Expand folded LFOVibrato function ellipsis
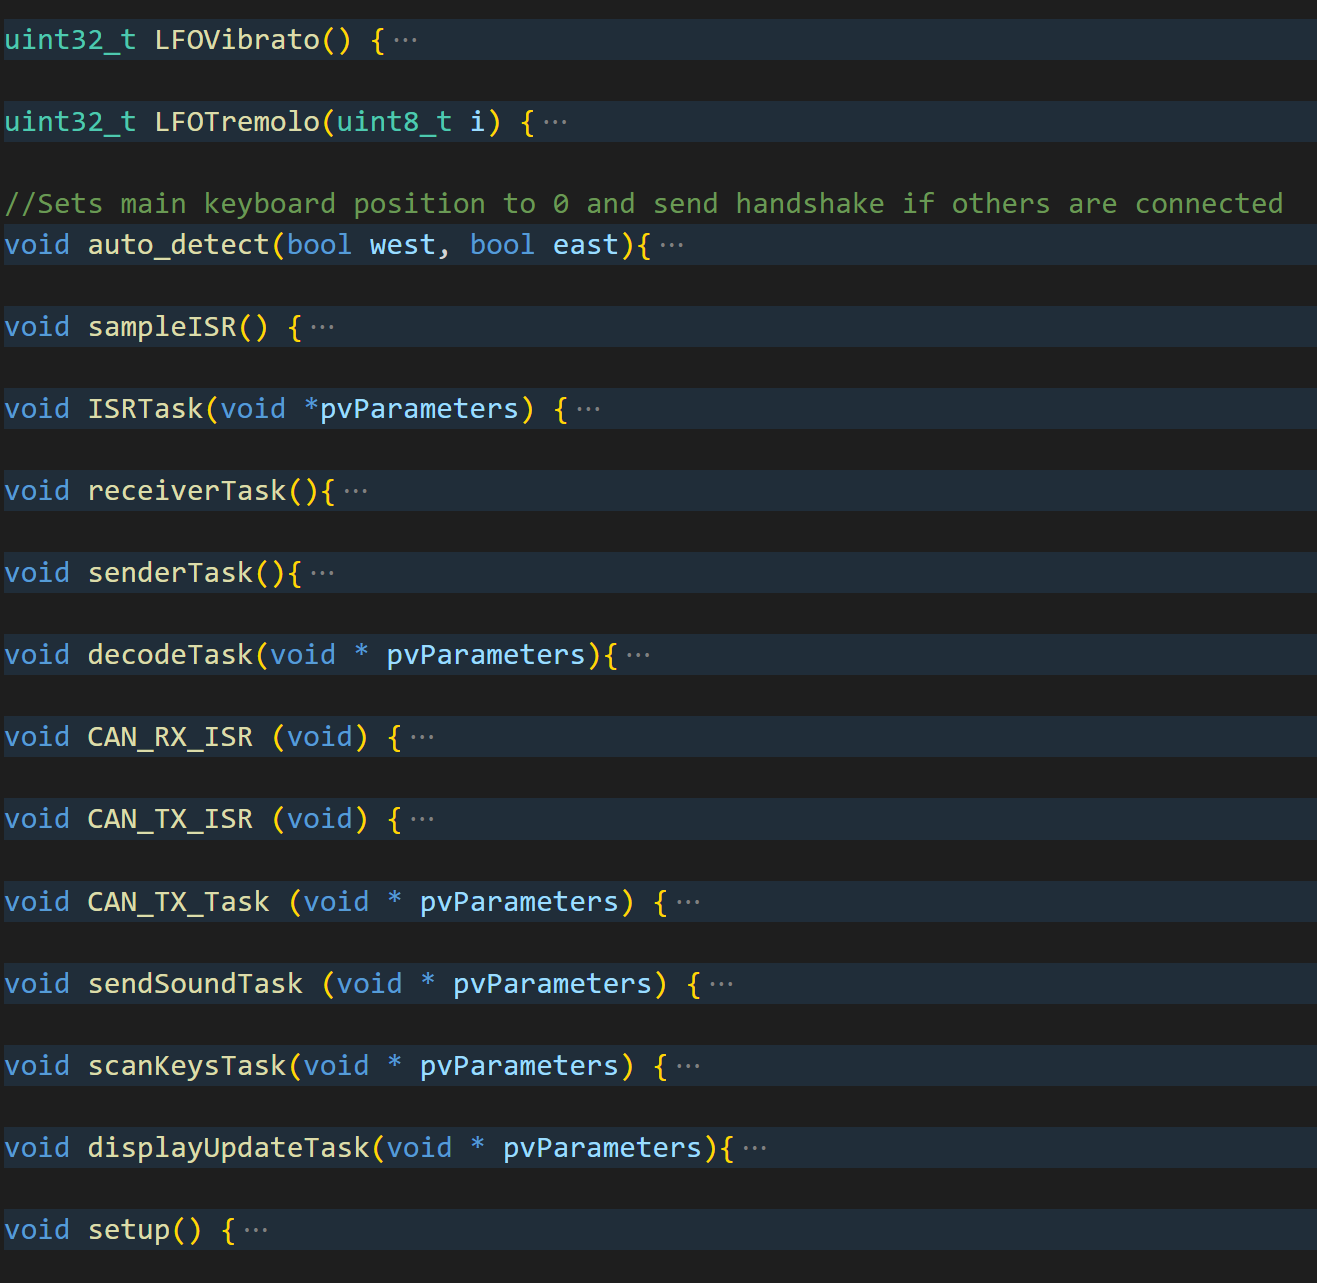 405,41
